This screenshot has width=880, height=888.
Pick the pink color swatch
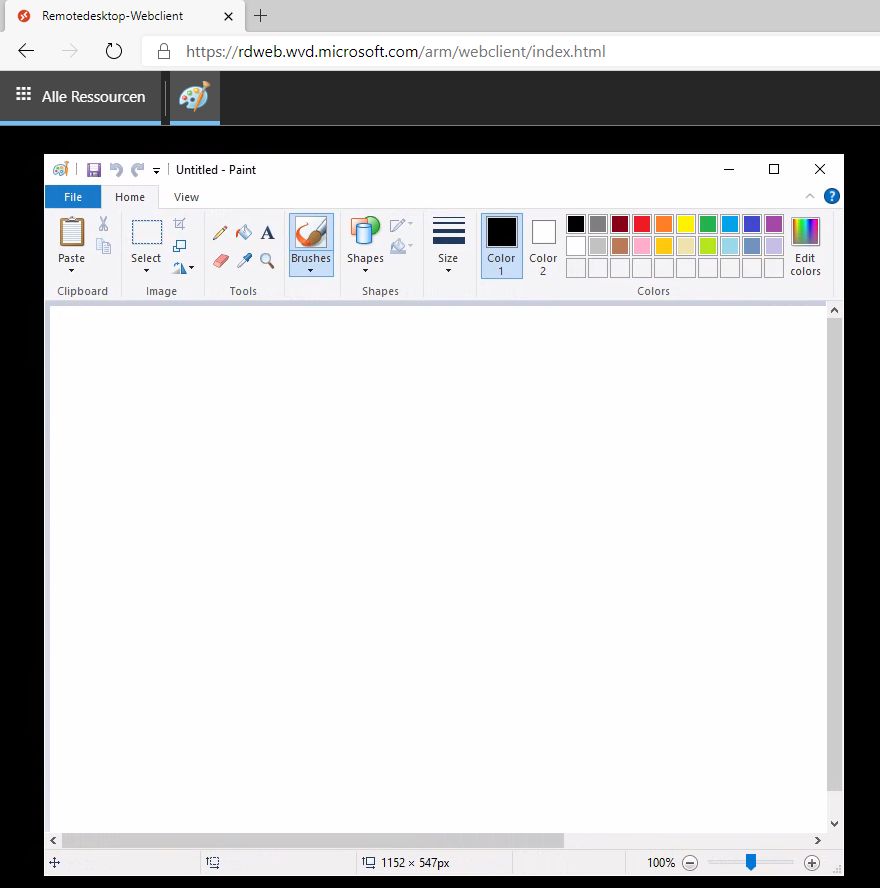pos(642,246)
